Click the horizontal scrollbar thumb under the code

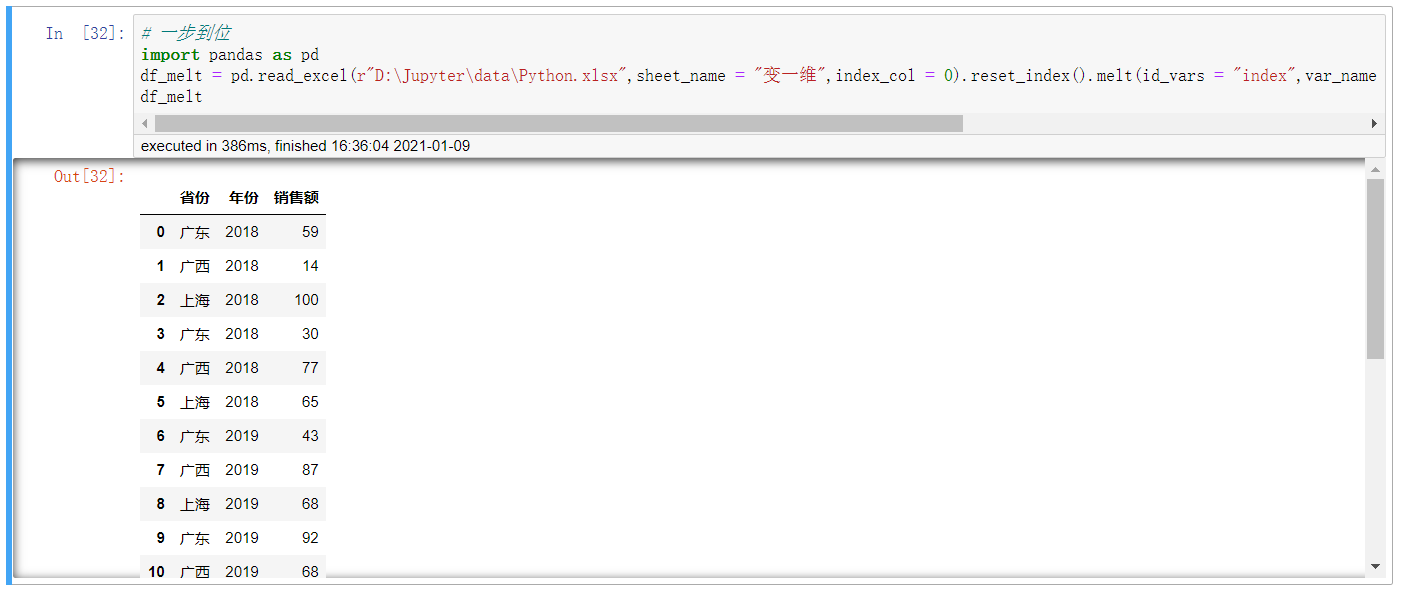pos(558,124)
